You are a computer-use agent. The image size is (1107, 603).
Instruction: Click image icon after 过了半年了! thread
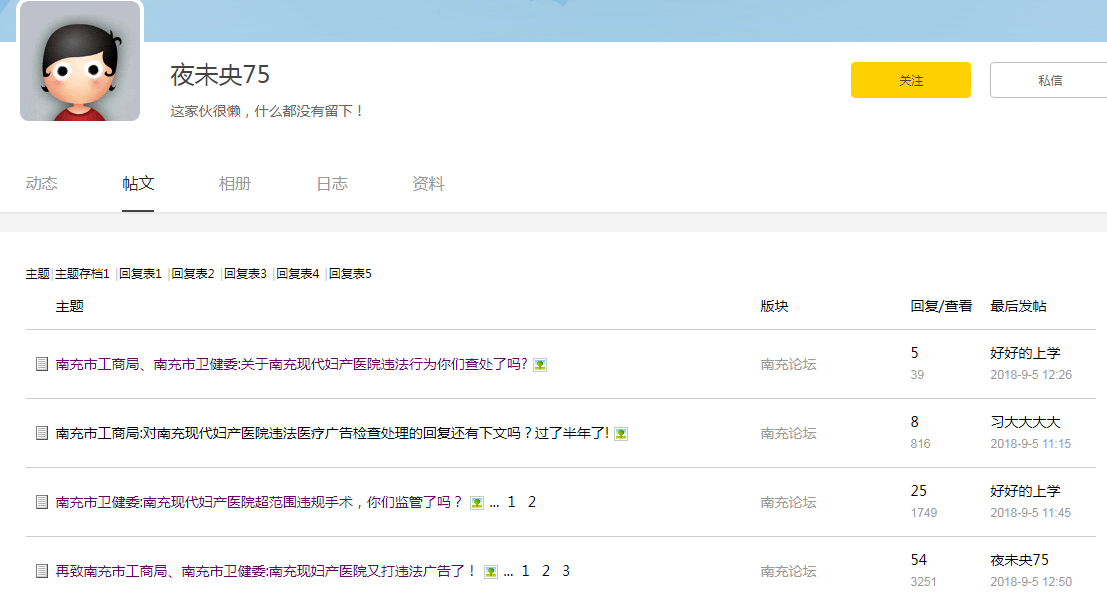click(621, 434)
